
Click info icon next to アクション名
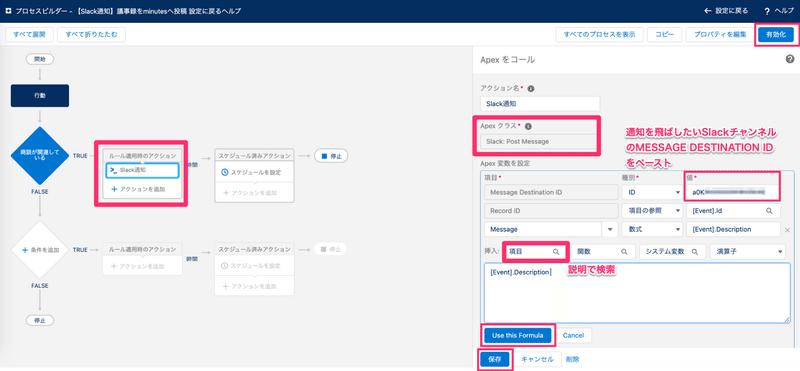pos(531,89)
